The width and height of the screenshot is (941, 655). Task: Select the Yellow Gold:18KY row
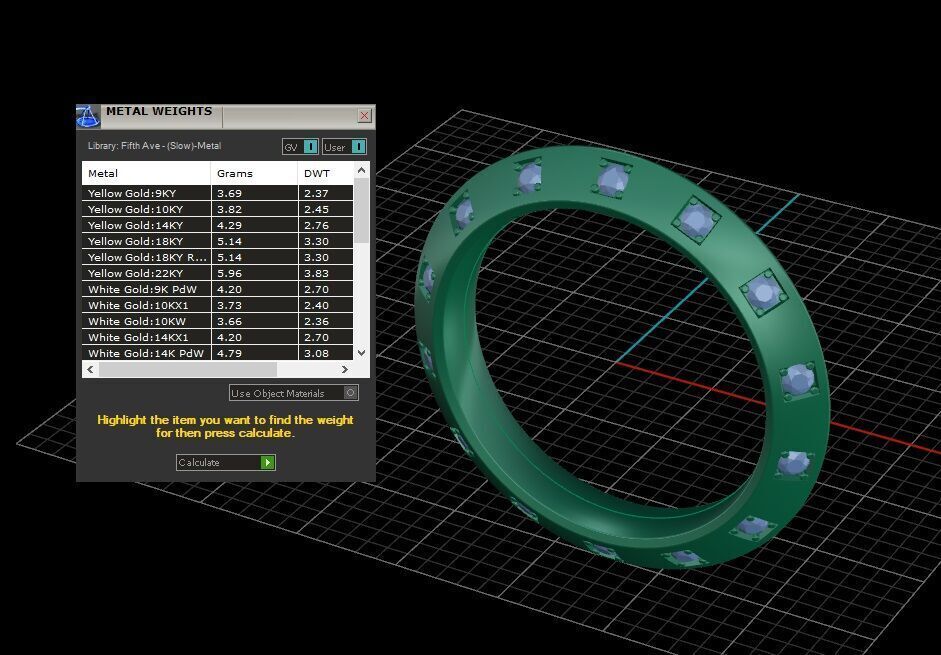[217, 241]
